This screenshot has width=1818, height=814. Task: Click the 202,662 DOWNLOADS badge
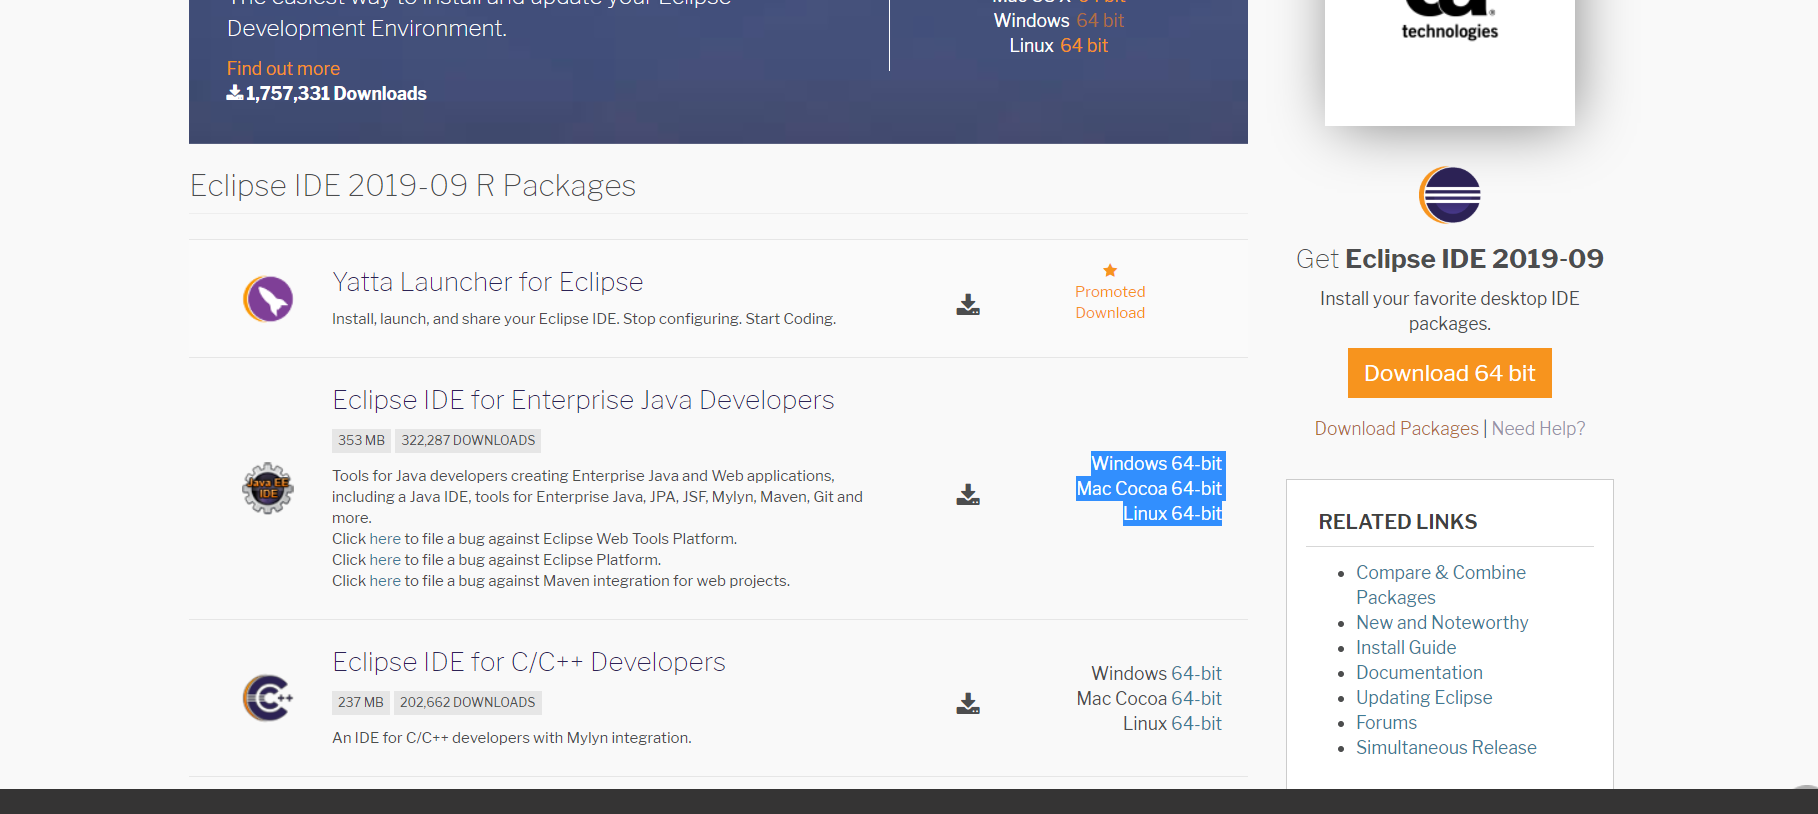point(468,702)
